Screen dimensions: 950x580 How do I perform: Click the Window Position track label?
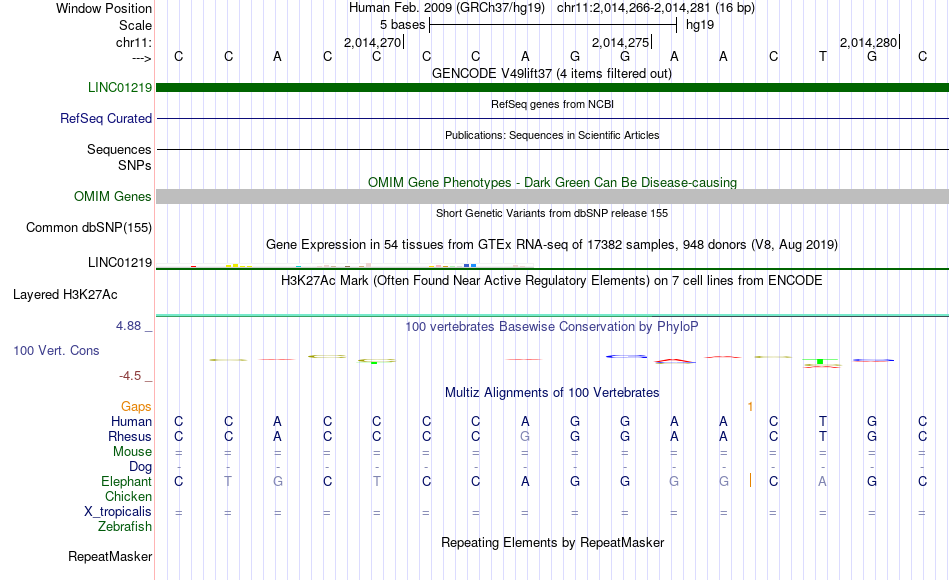pyautogui.click(x=104, y=8)
